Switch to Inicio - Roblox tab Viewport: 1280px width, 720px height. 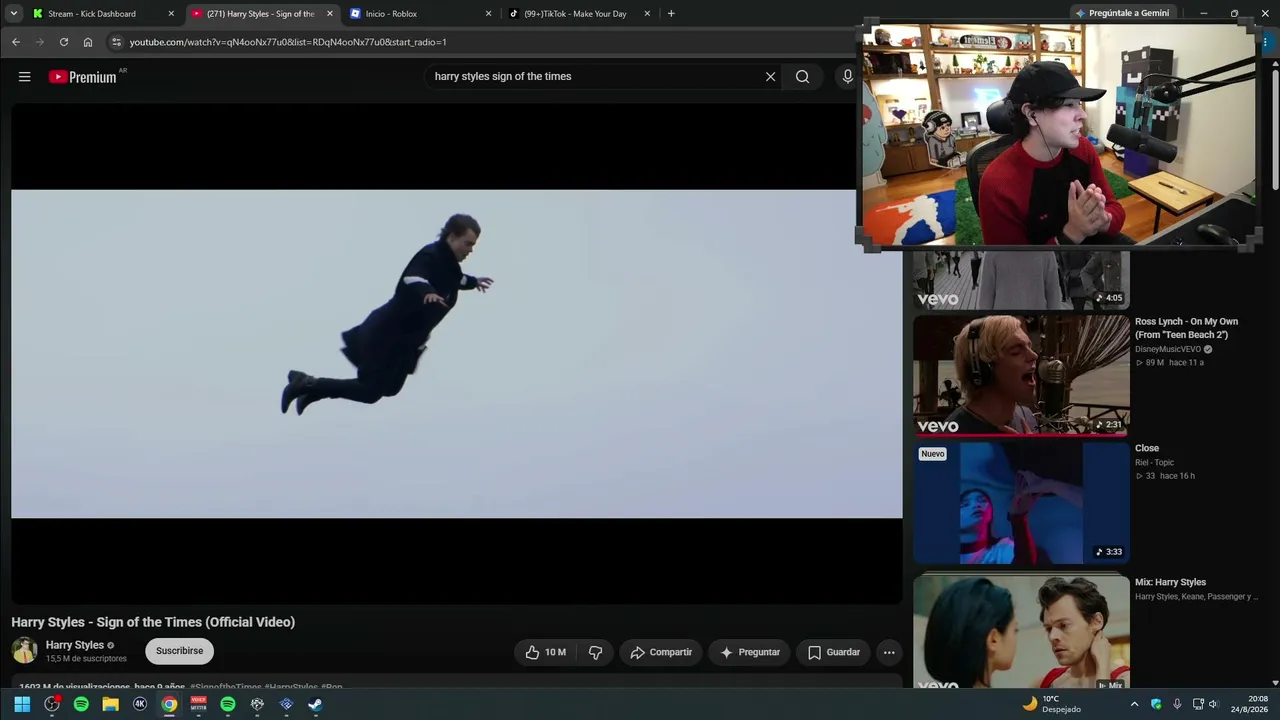[420, 14]
